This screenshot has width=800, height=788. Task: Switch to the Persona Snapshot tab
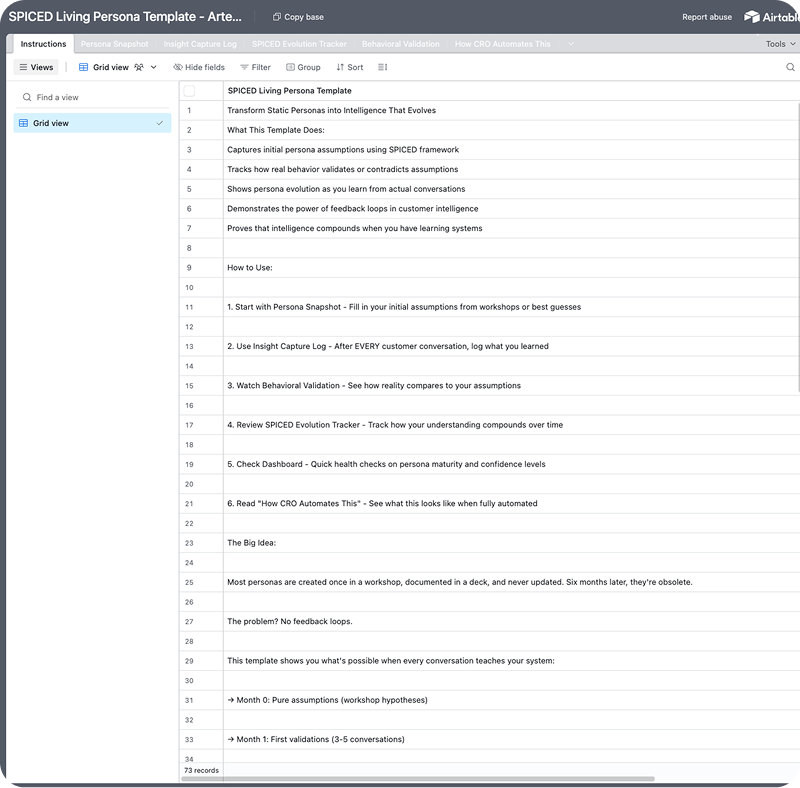114,44
